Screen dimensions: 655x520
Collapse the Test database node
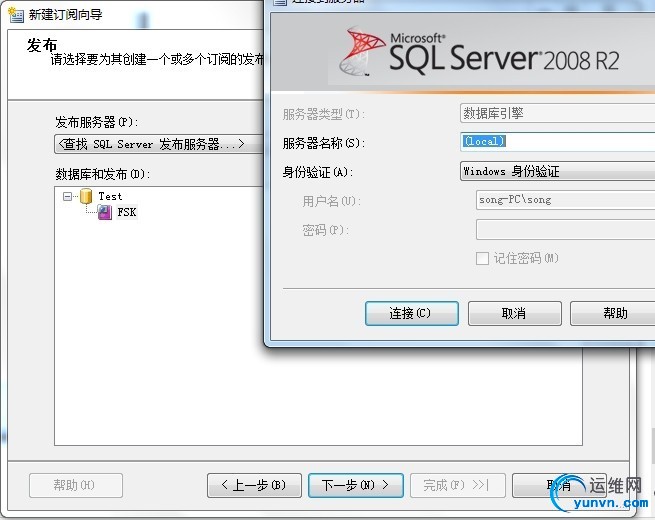coord(67,196)
